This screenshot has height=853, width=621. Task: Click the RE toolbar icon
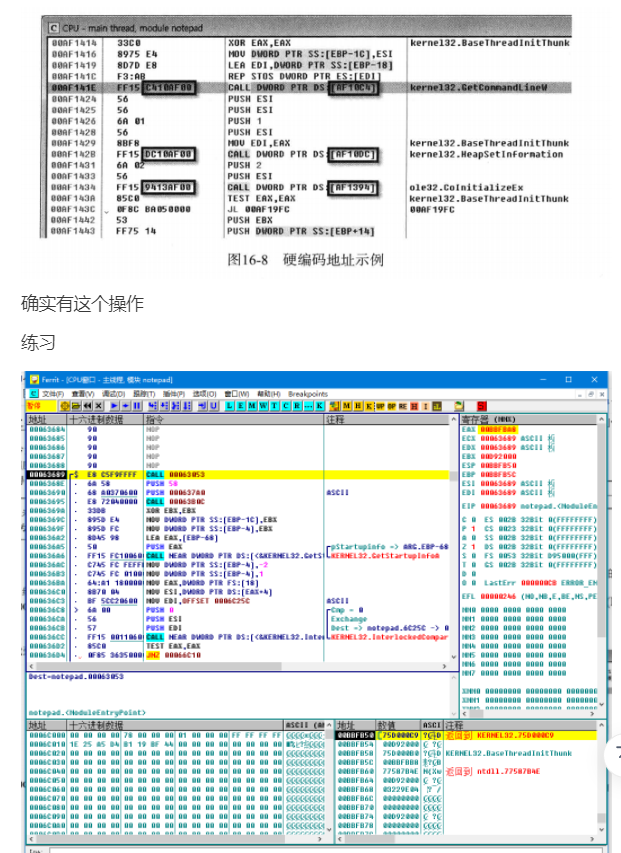pos(403,405)
